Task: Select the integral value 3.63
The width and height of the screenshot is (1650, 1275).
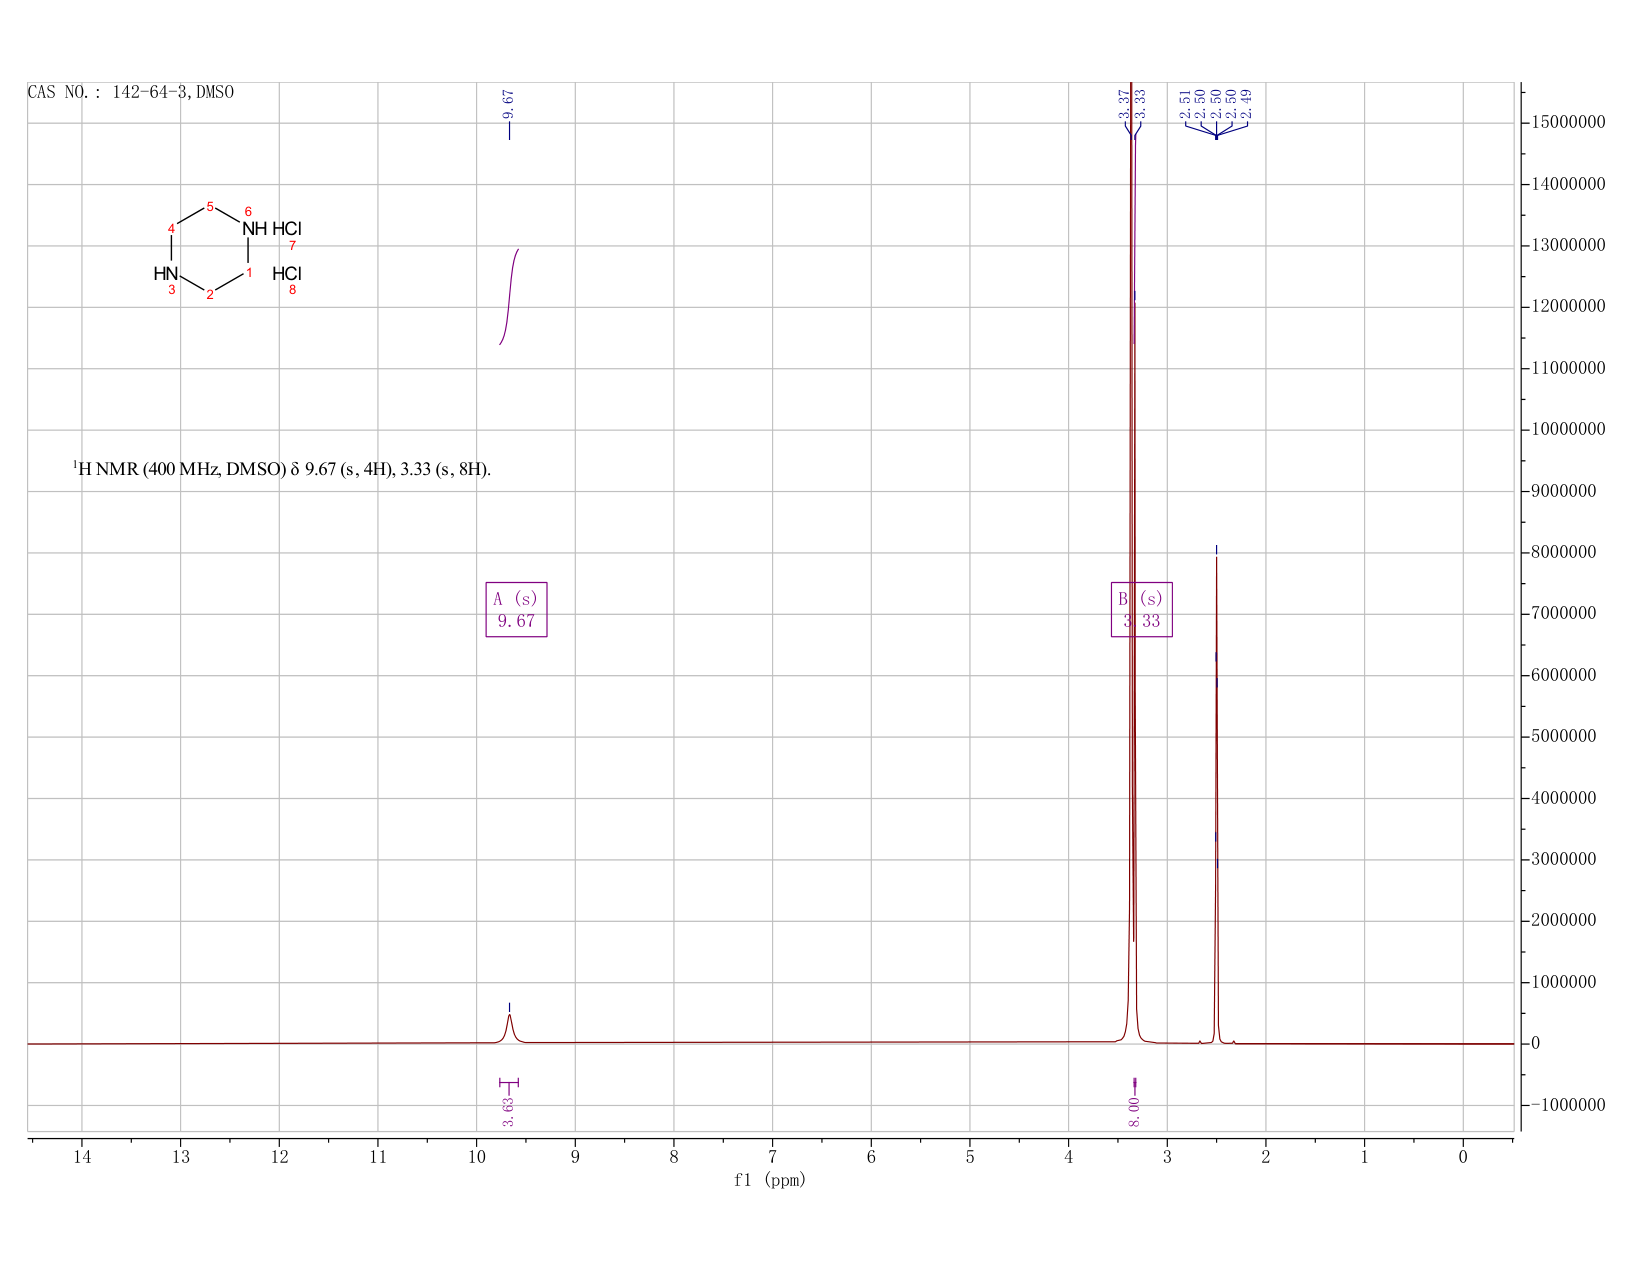Action: click(x=508, y=1111)
